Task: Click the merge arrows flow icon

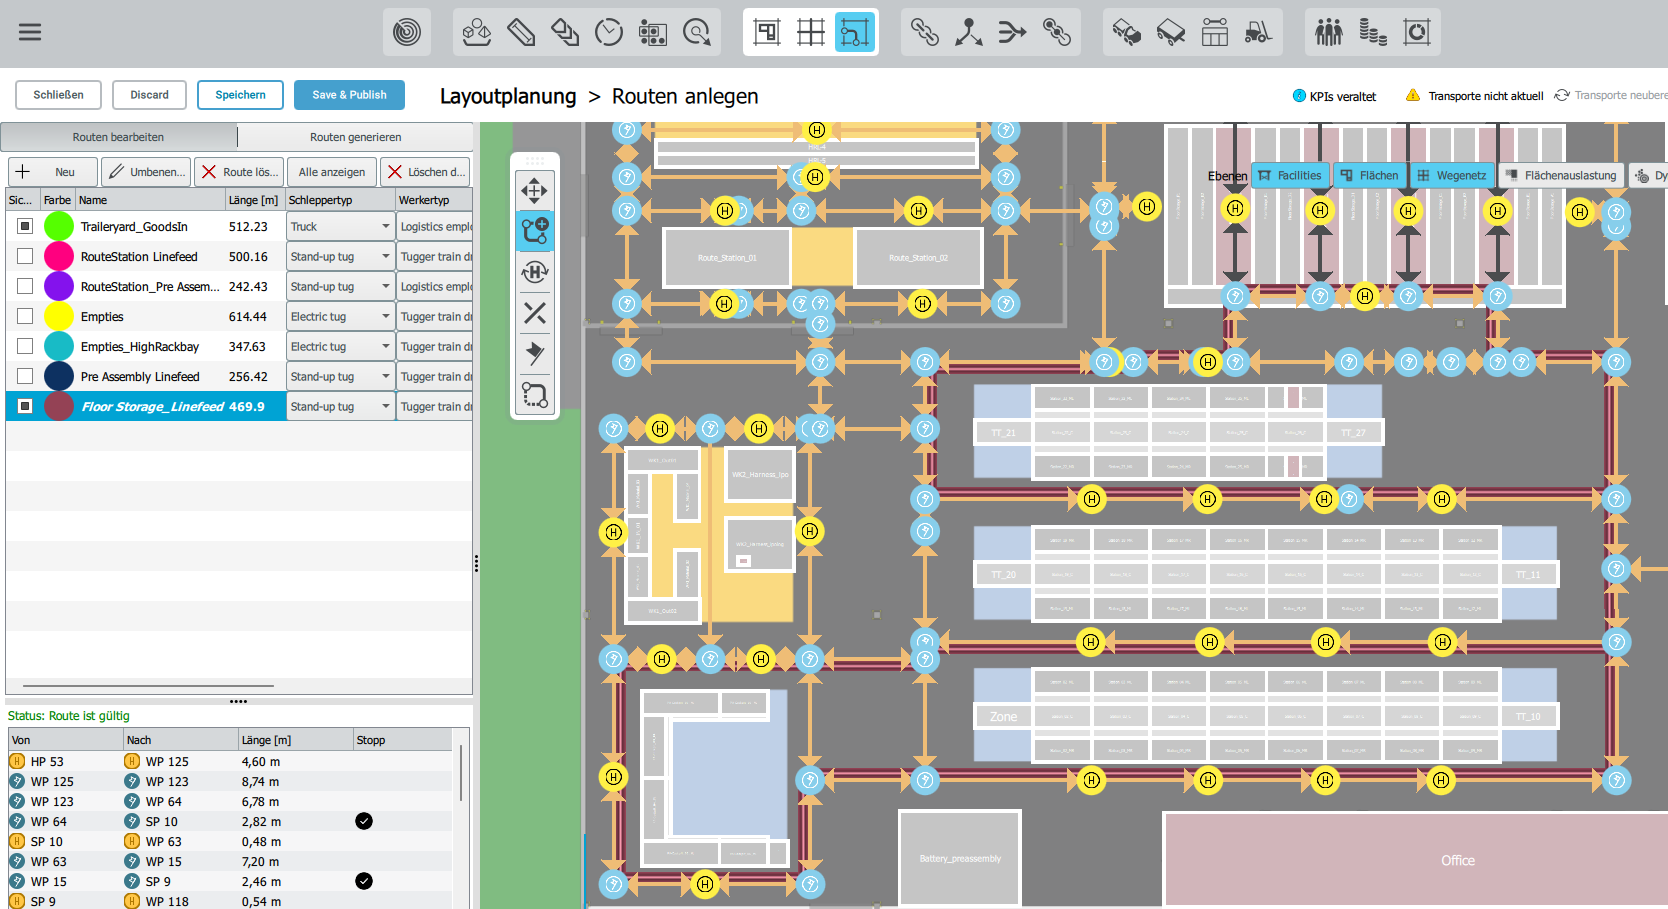Action: click(x=1013, y=32)
